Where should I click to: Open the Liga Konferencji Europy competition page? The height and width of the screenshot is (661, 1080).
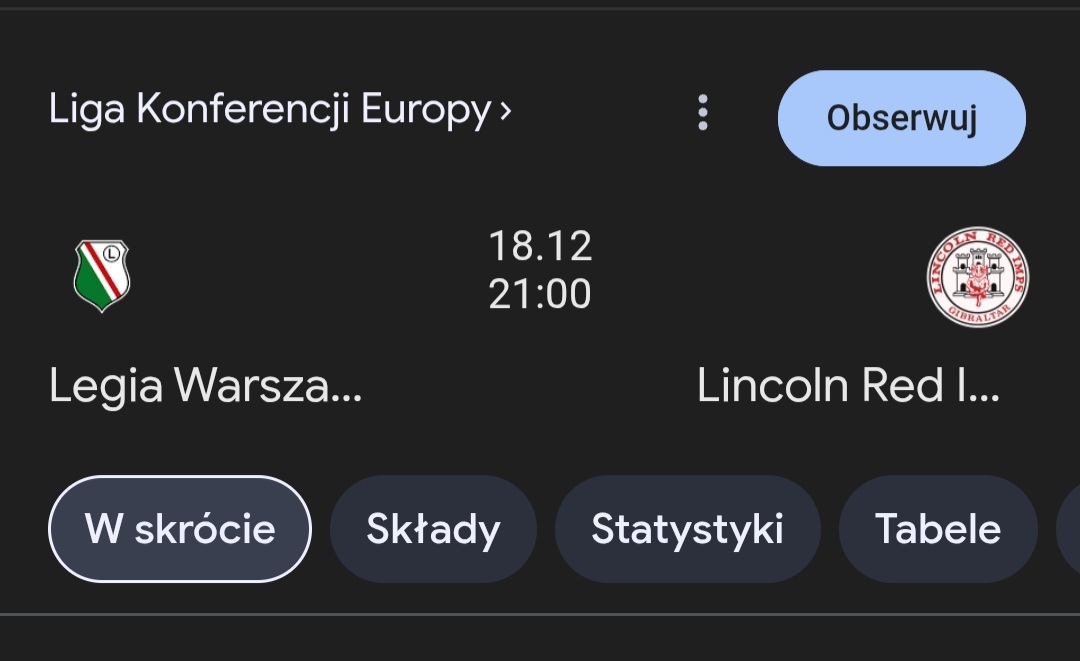coord(270,110)
